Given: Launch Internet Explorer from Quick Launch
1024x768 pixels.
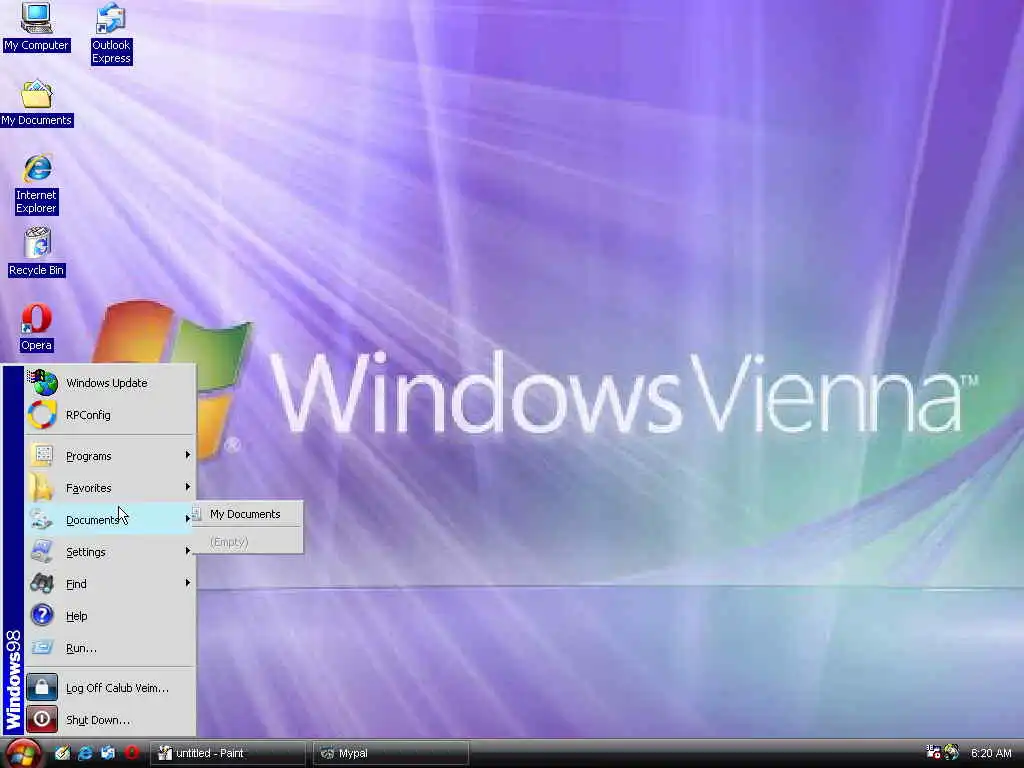Looking at the screenshot, I should point(85,753).
